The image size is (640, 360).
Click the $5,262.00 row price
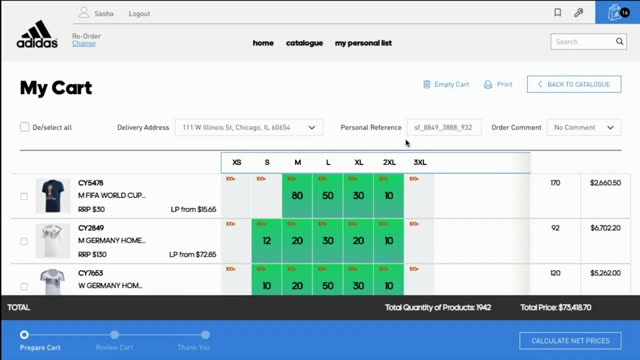coord(605,273)
